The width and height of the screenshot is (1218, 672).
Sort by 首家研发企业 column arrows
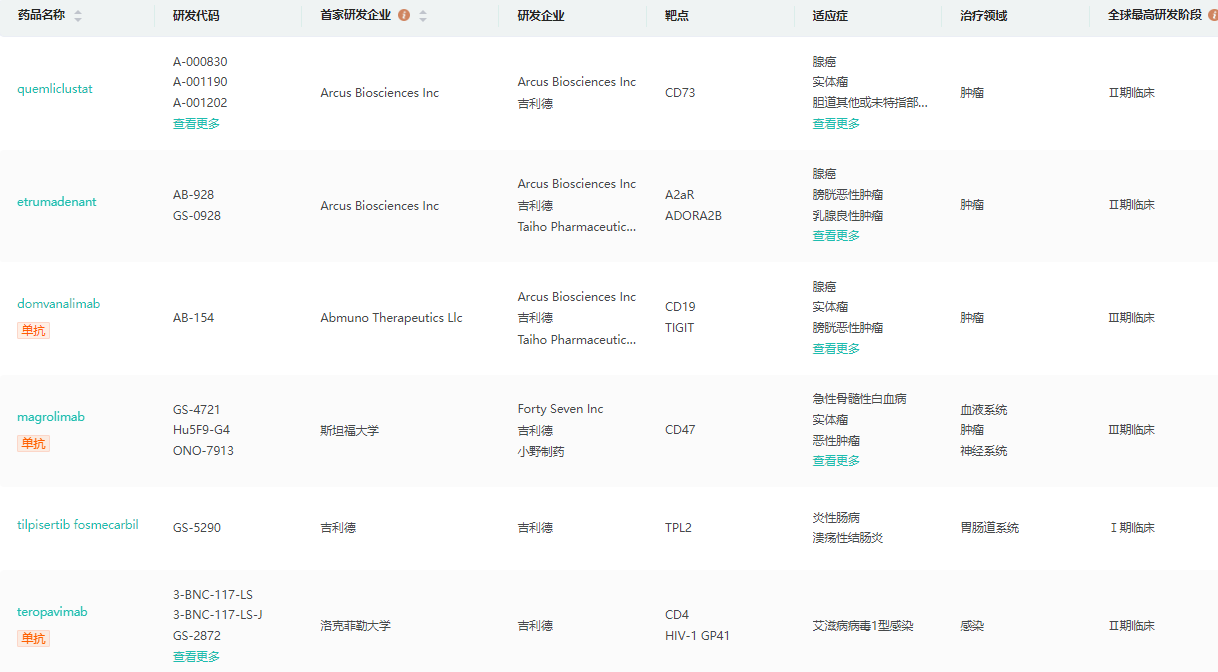click(x=423, y=16)
